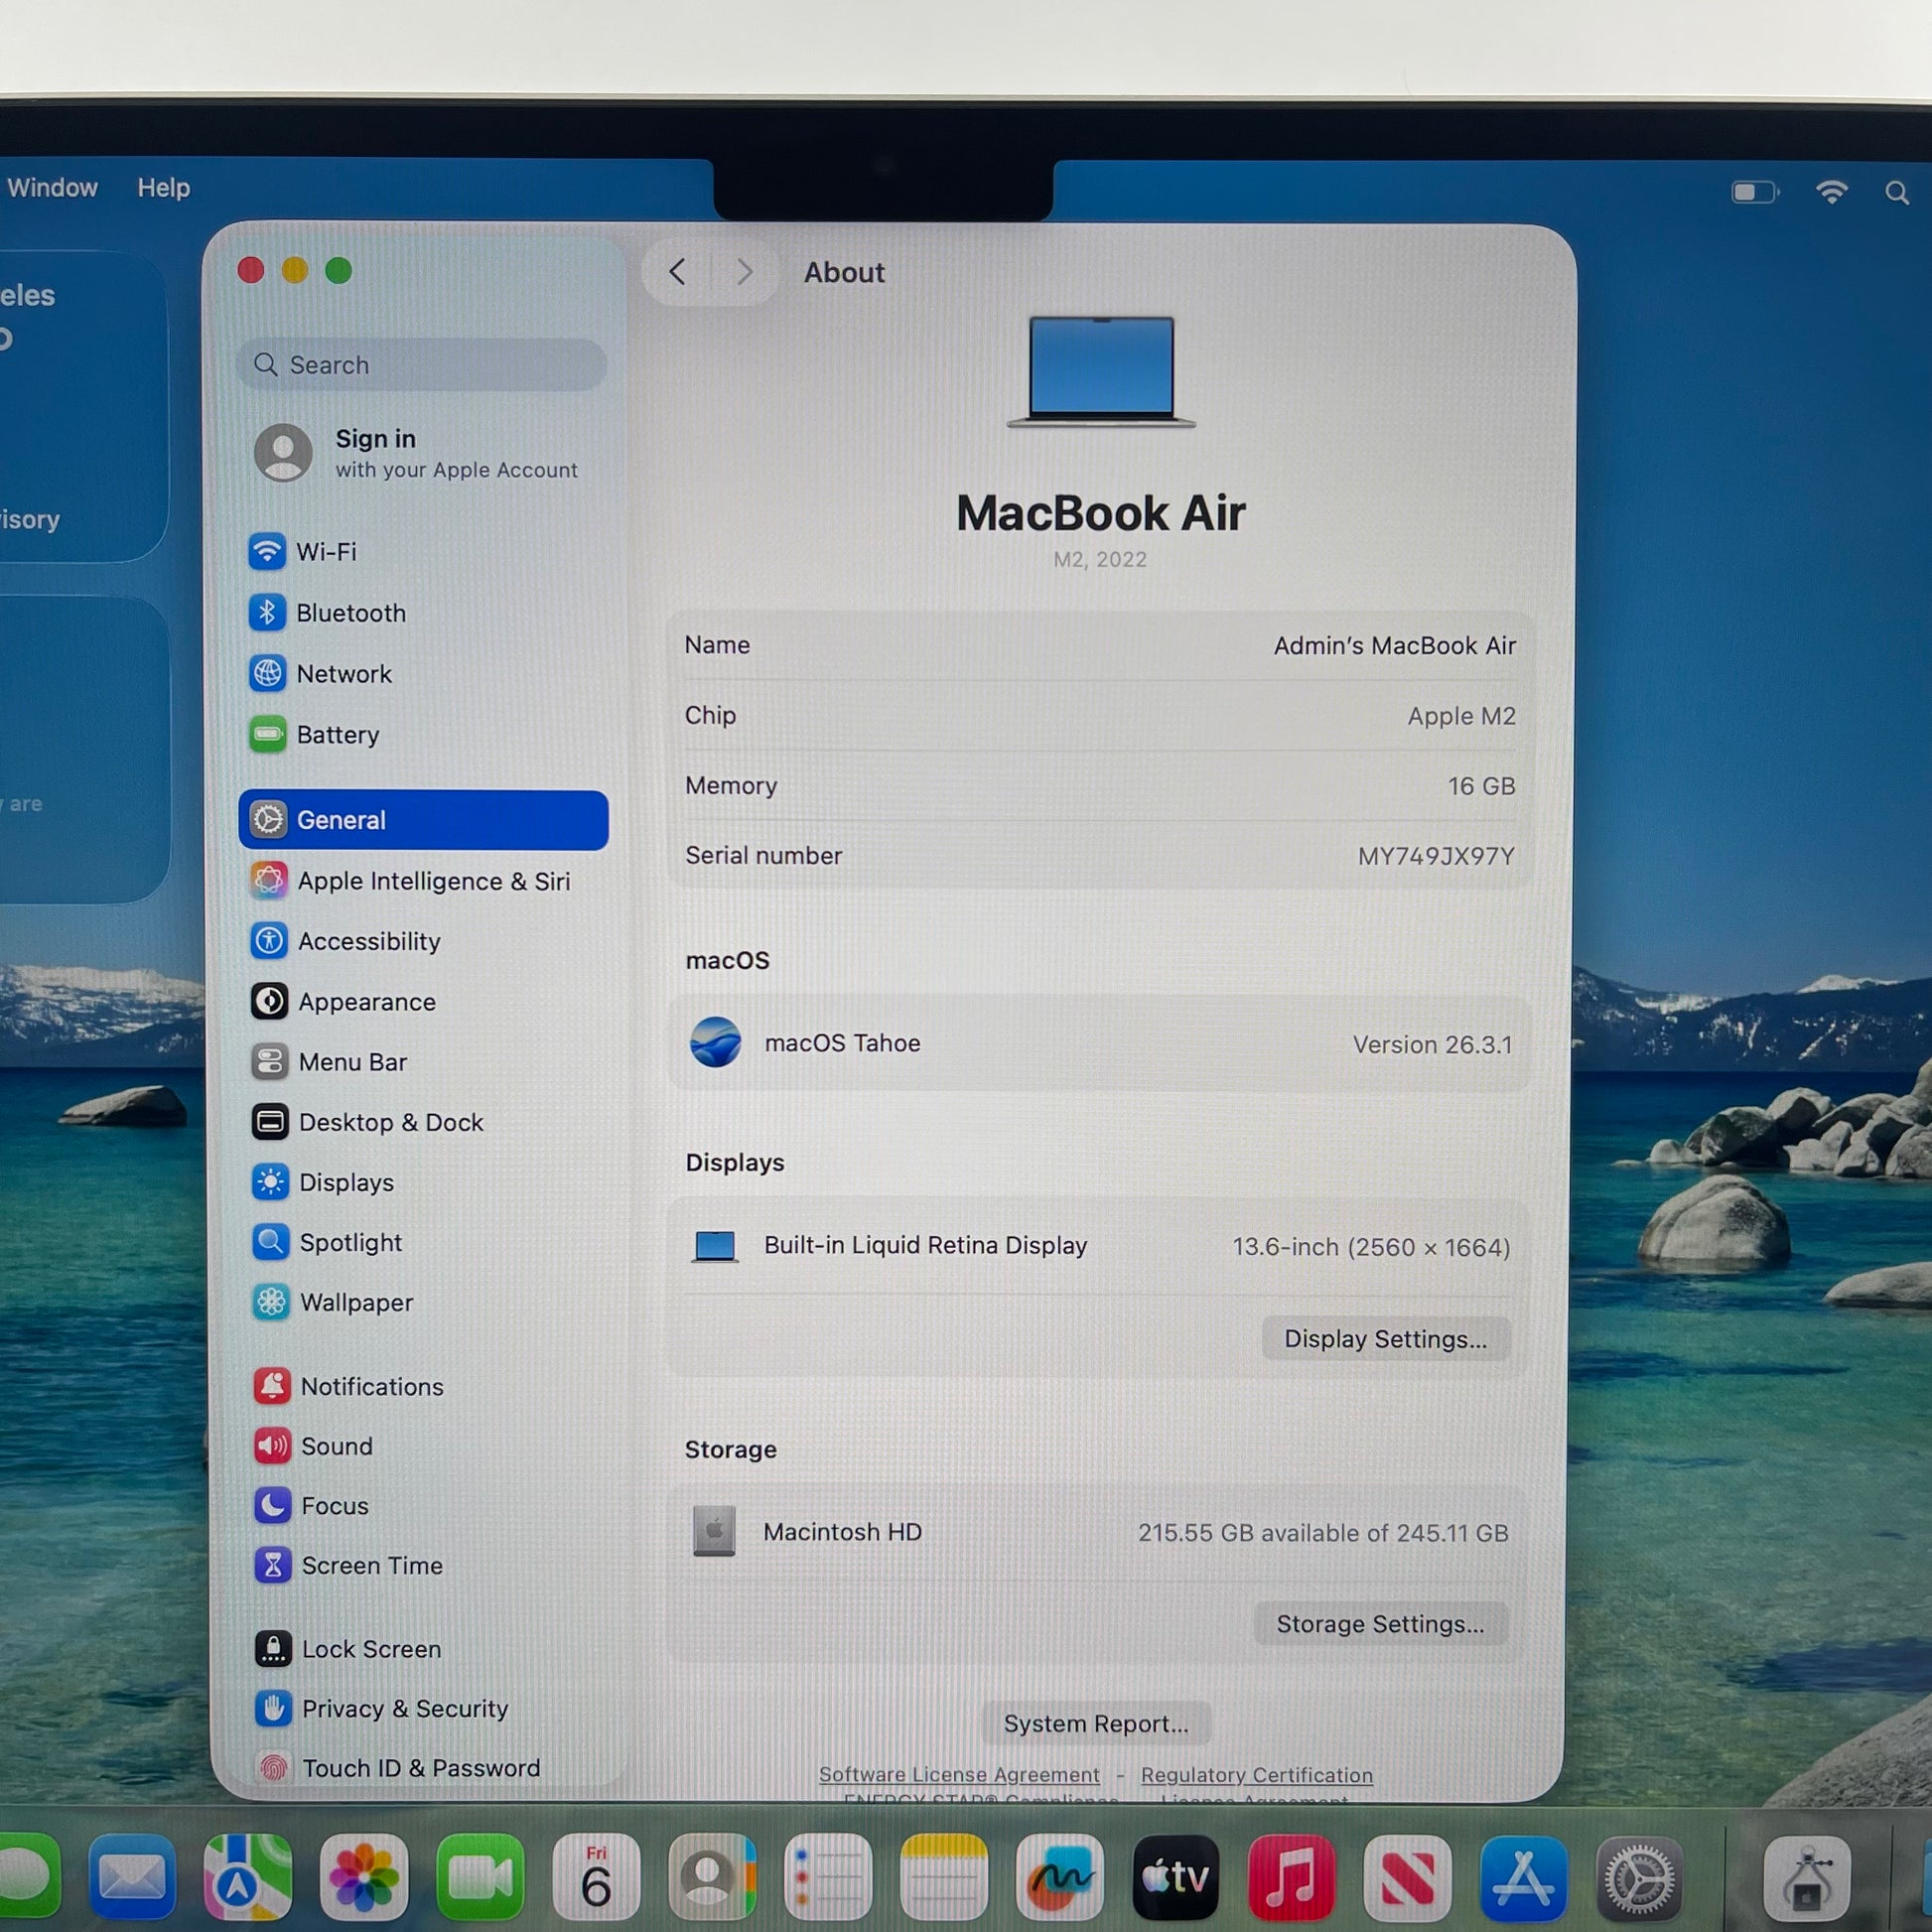Open Battery settings
1932x1932 pixels.
(x=337, y=735)
